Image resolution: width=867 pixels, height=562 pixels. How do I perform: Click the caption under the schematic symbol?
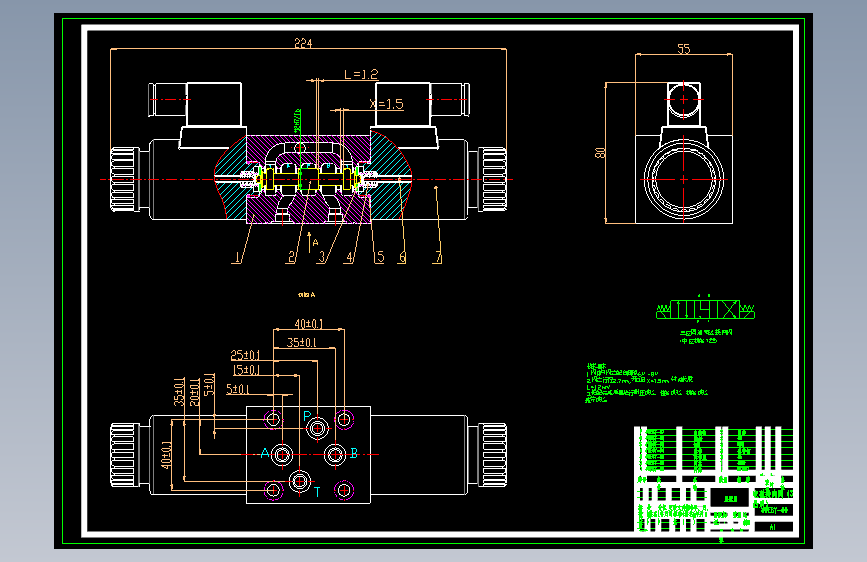click(706, 336)
